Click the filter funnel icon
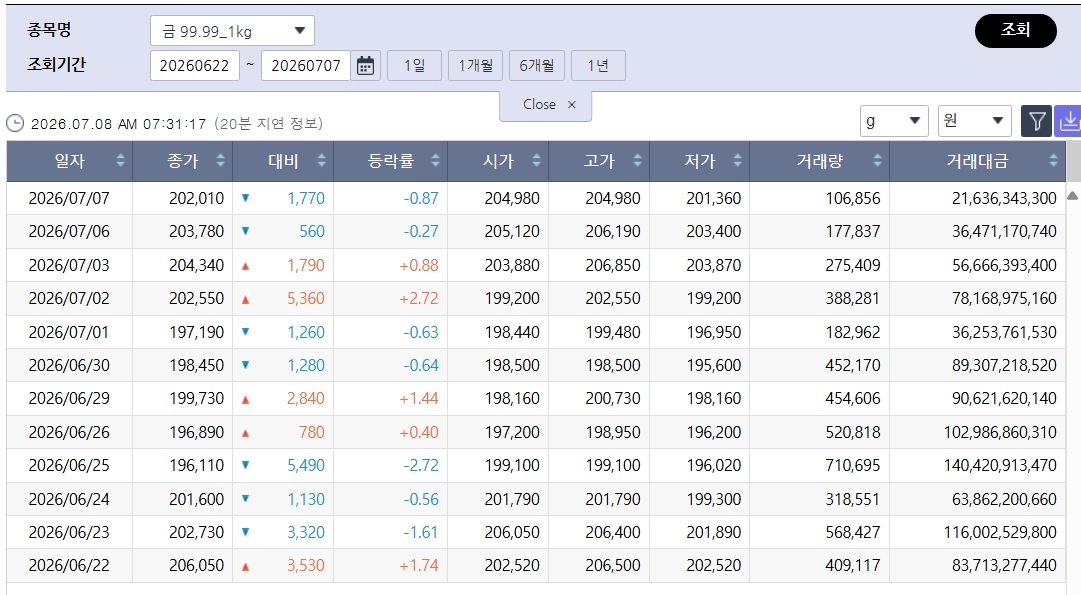1081x595 pixels. [1036, 121]
